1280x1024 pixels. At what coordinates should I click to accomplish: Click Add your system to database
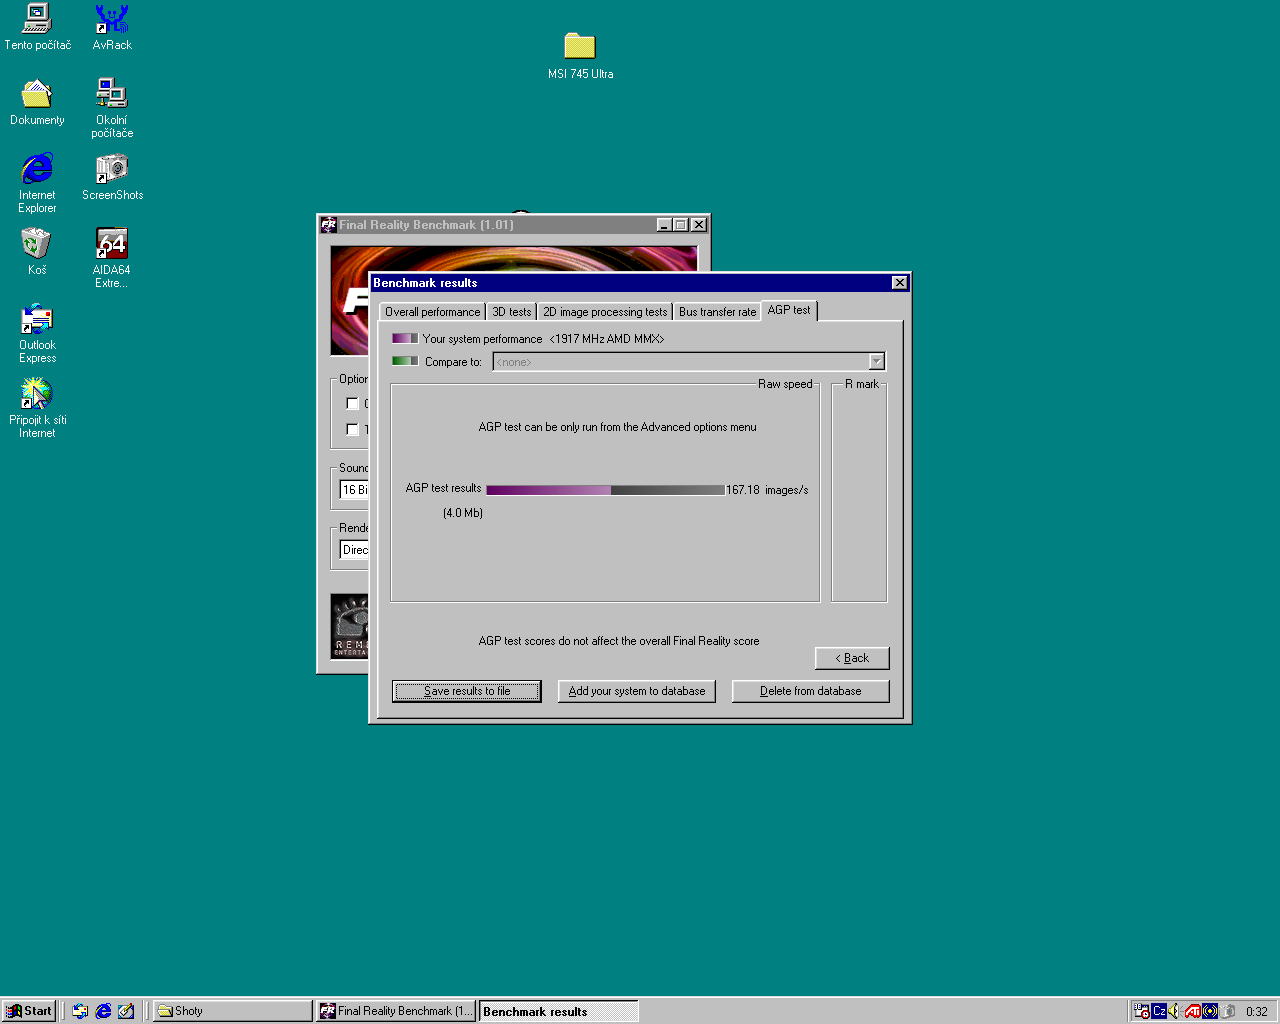coord(637,691)
